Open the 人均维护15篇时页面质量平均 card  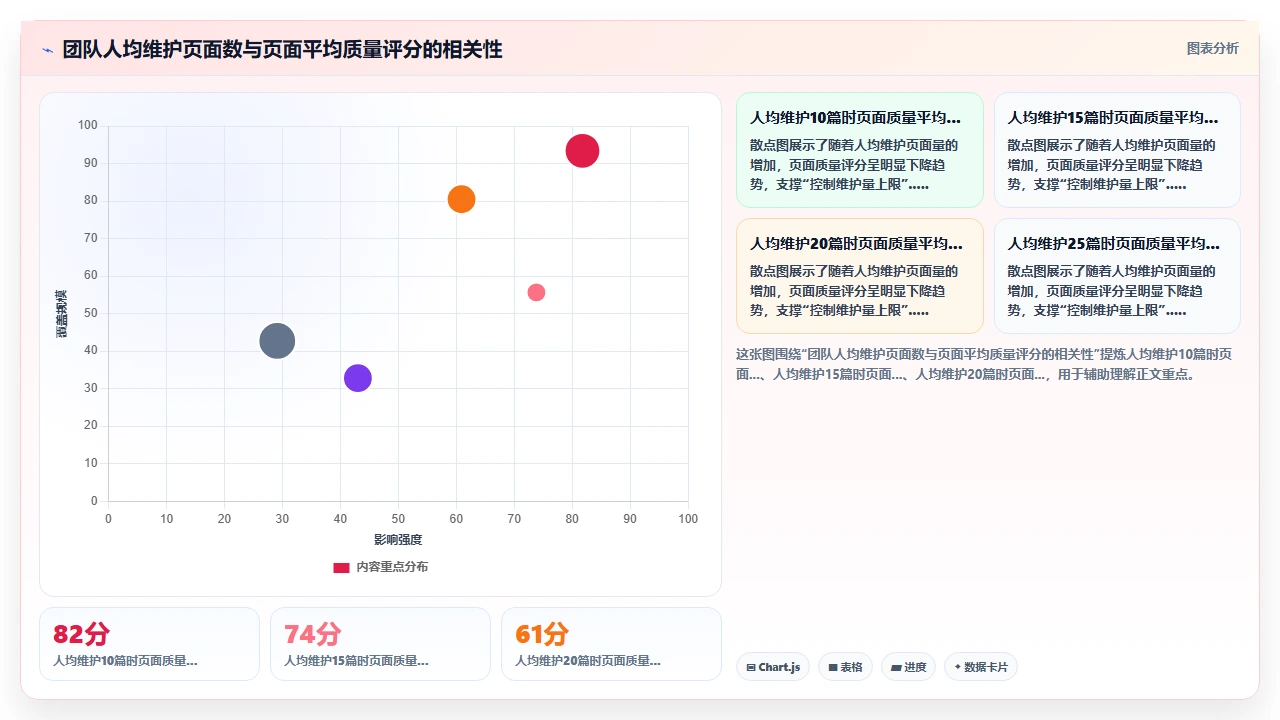pos(1117,150)
